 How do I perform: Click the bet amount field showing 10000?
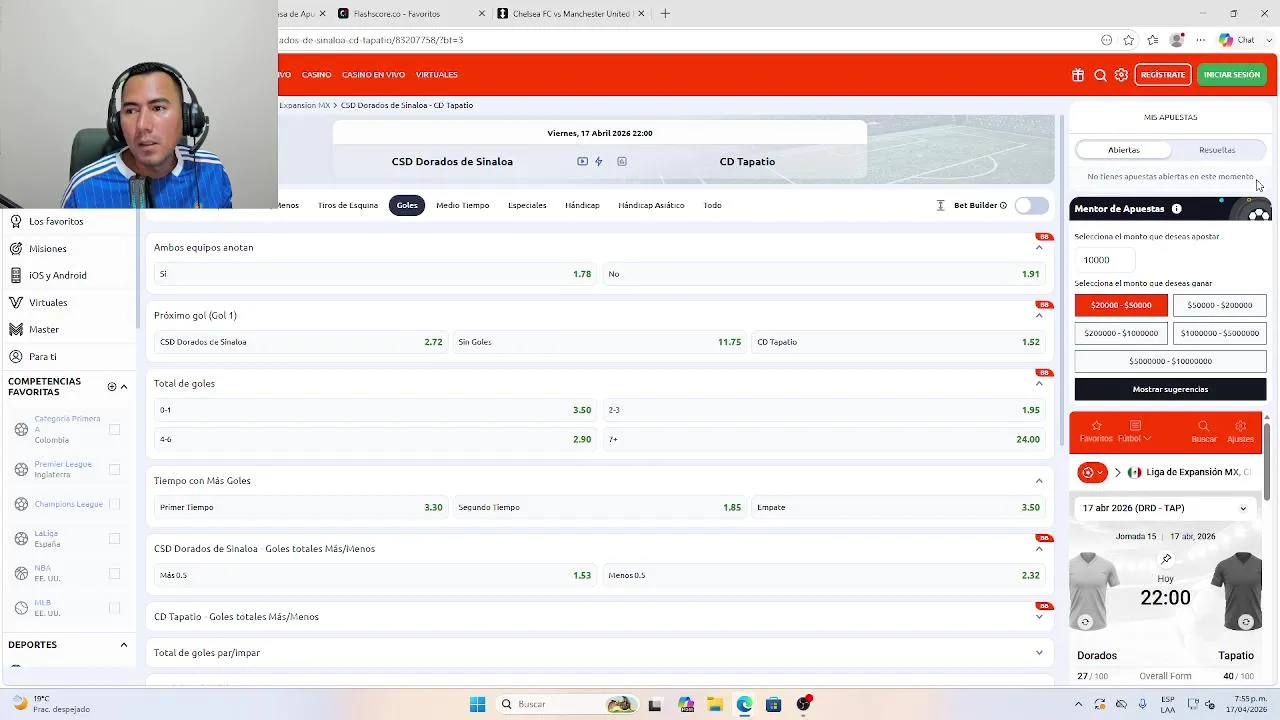tap(1106, 260)
